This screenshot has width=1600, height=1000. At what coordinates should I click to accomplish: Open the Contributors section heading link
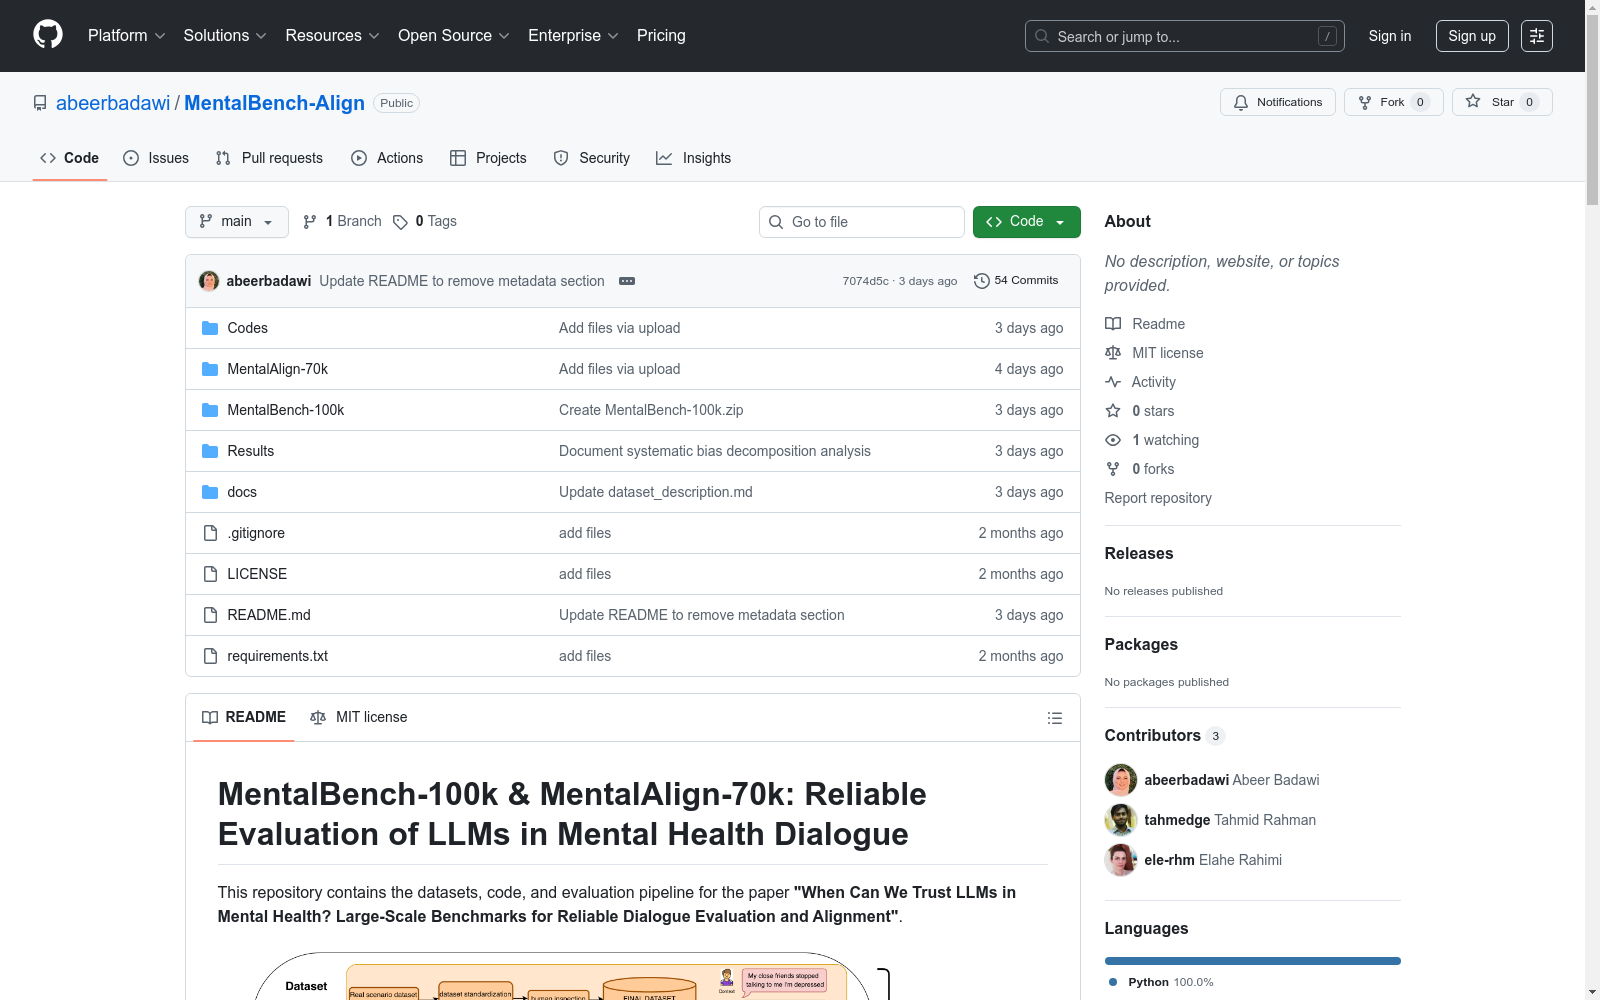coord(1165,736)
